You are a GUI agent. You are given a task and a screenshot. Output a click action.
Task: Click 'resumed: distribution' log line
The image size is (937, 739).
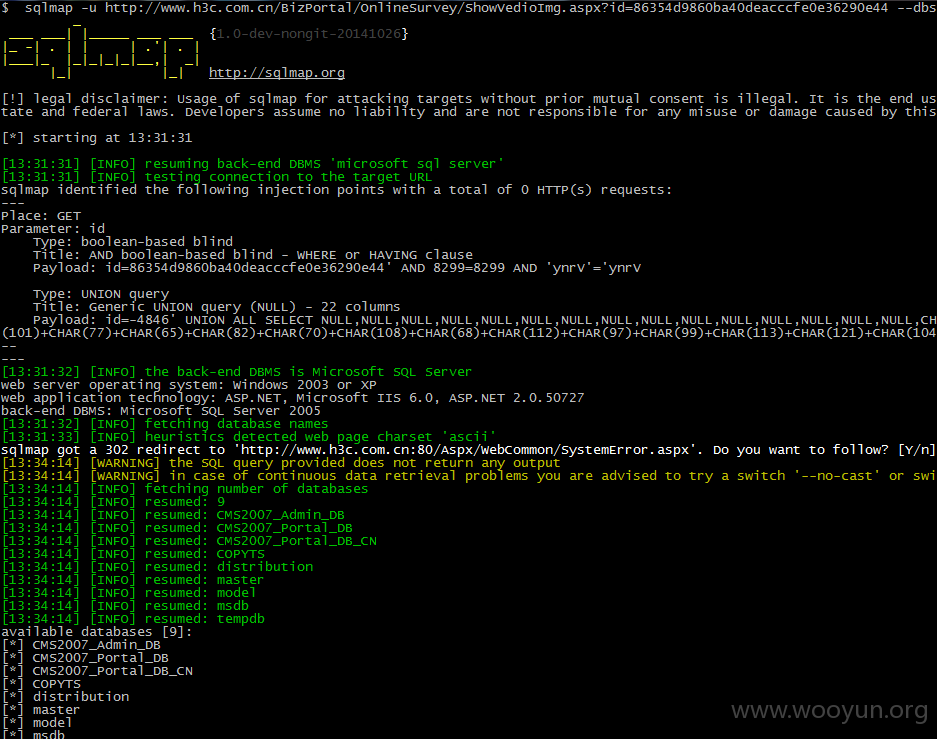(x=157, y=567)
